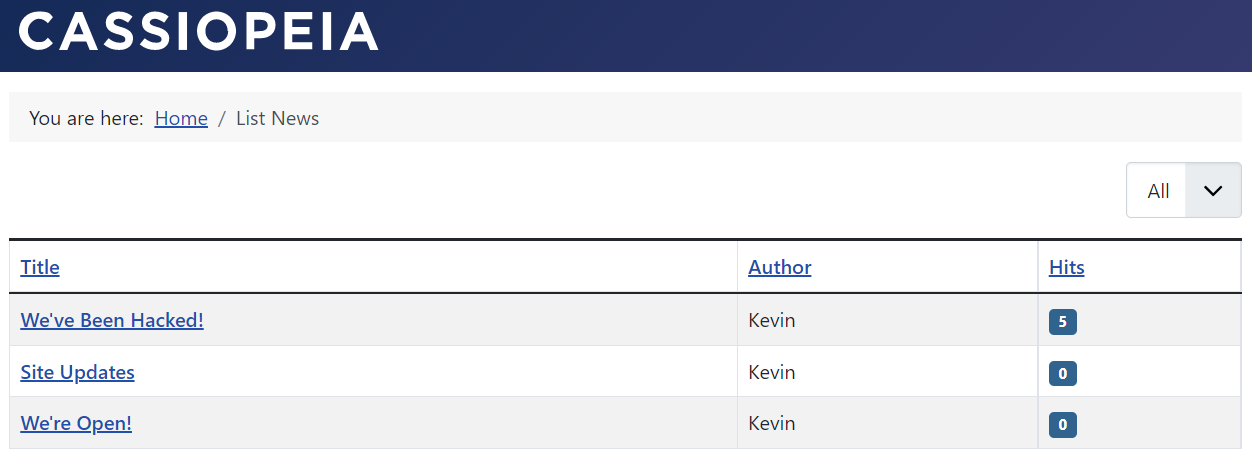This screenshot has width=1252, height=476.
Task: Open the Site Updates article
Action: pyautogui.click(x=77, y=372)
